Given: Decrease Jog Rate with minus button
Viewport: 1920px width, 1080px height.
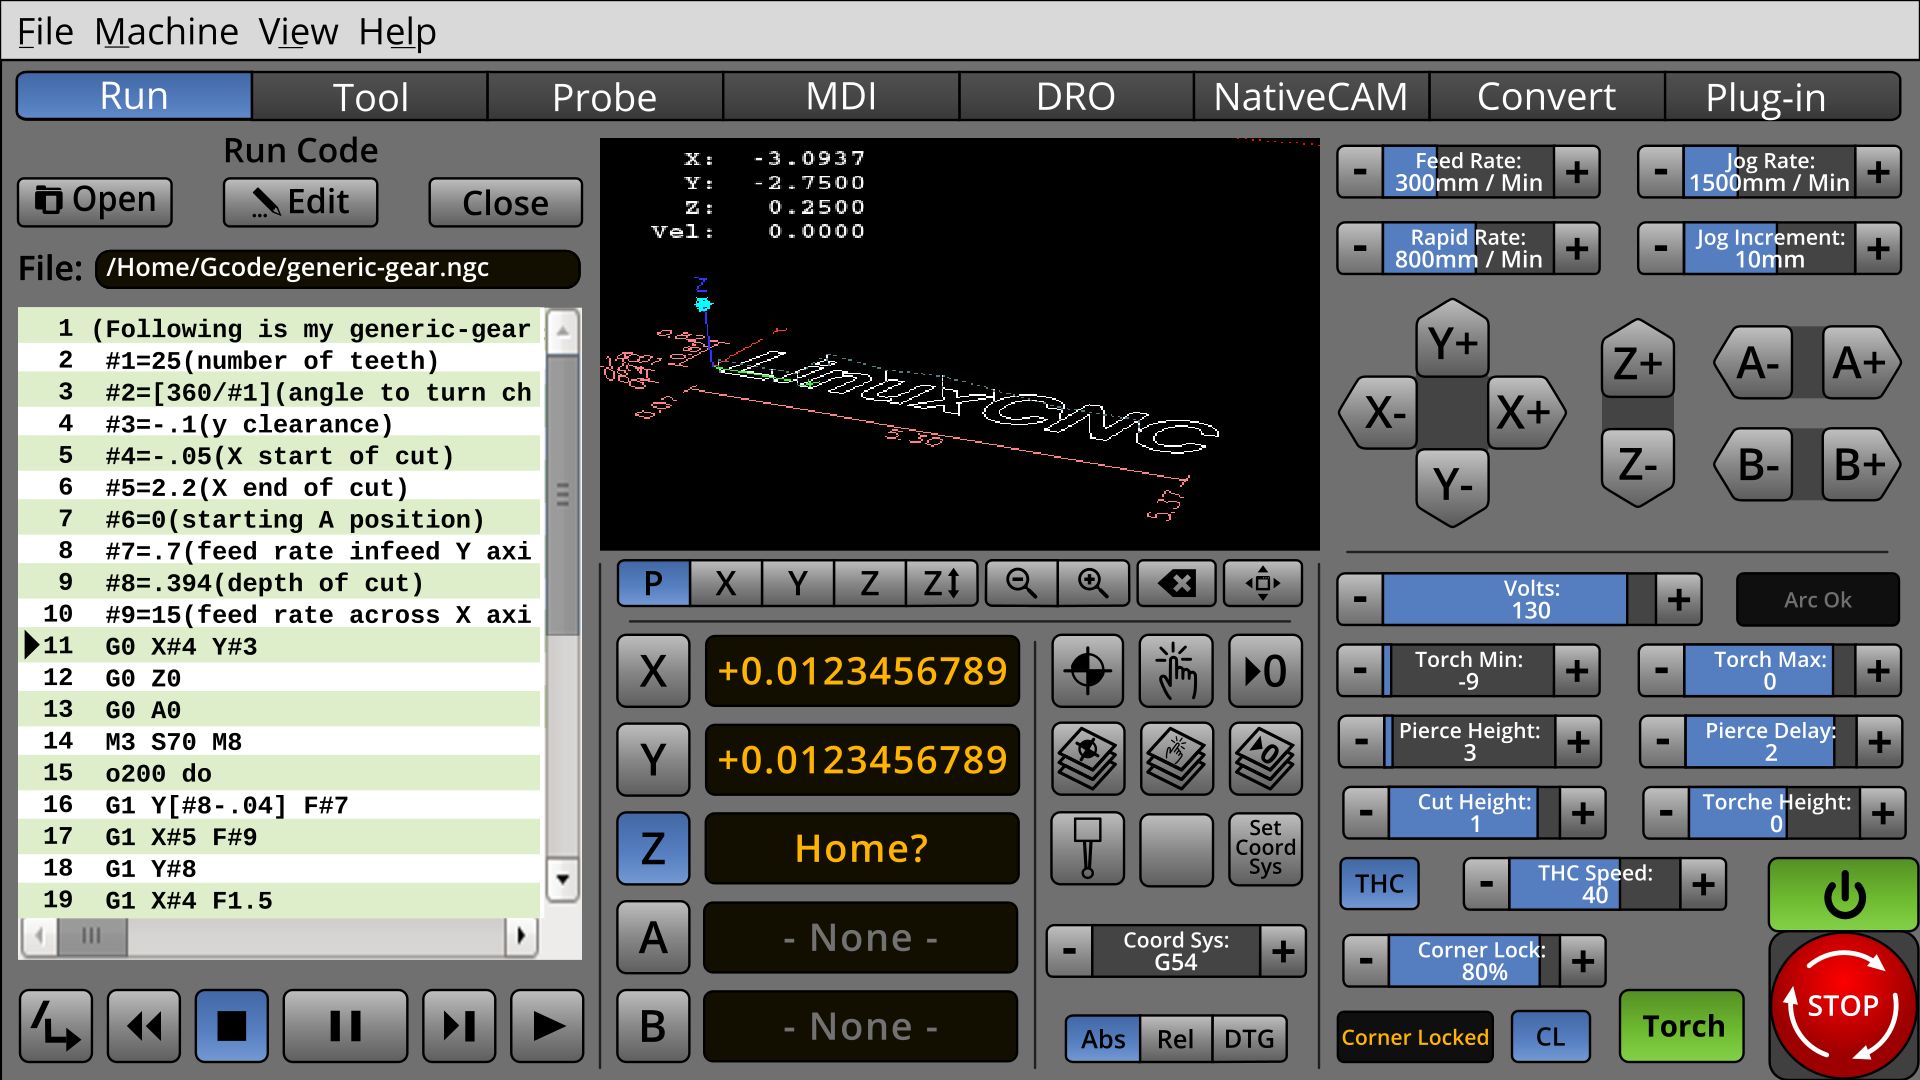Looking at the screenshot, I should (1661, 172).
